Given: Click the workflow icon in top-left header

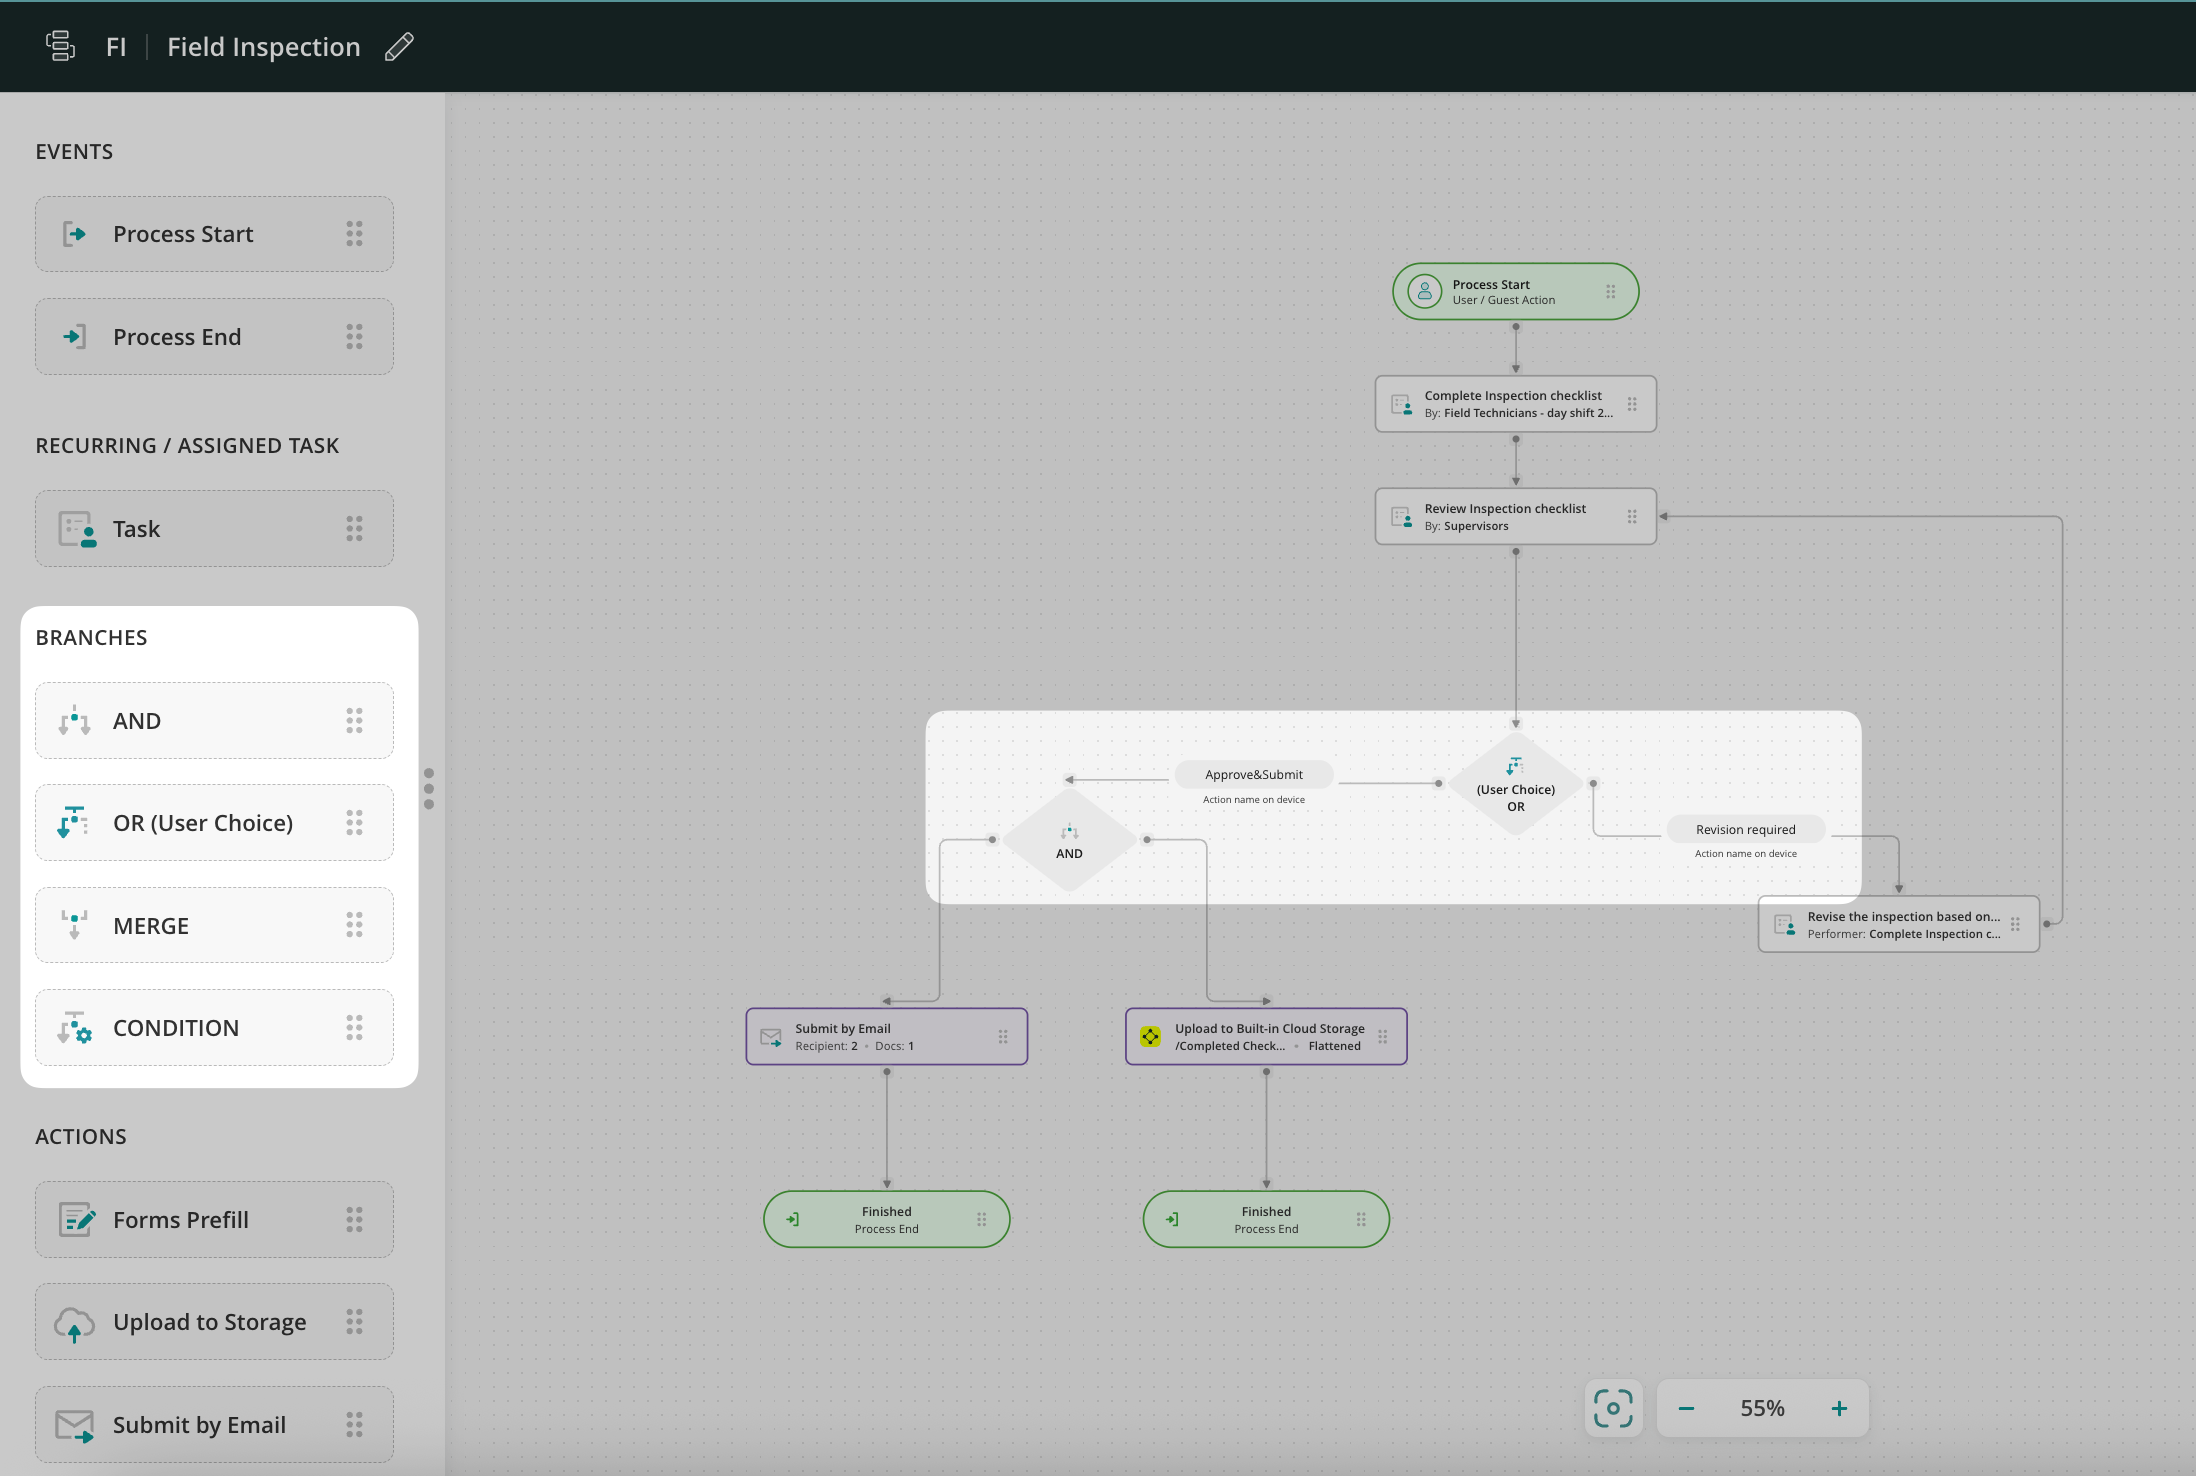Looking at the screenshot, I should coord(61,46).
